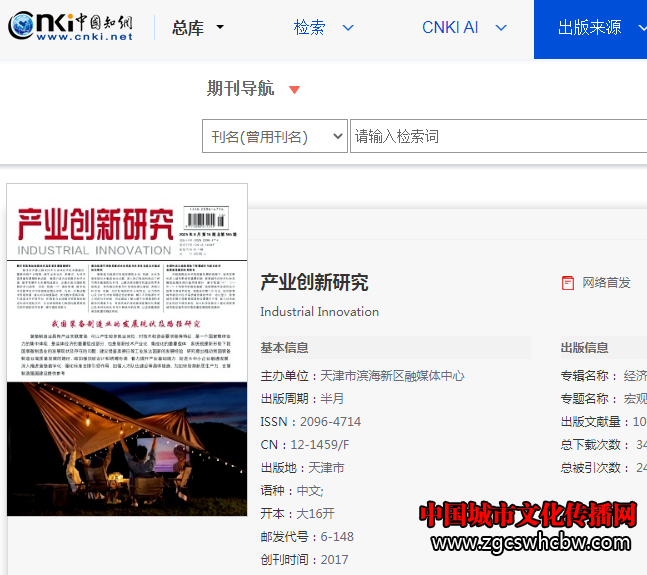The width and height of the screenshot is (647, 575).
Task: Select the 基本信息 section header
Action: tap(285, 348)
